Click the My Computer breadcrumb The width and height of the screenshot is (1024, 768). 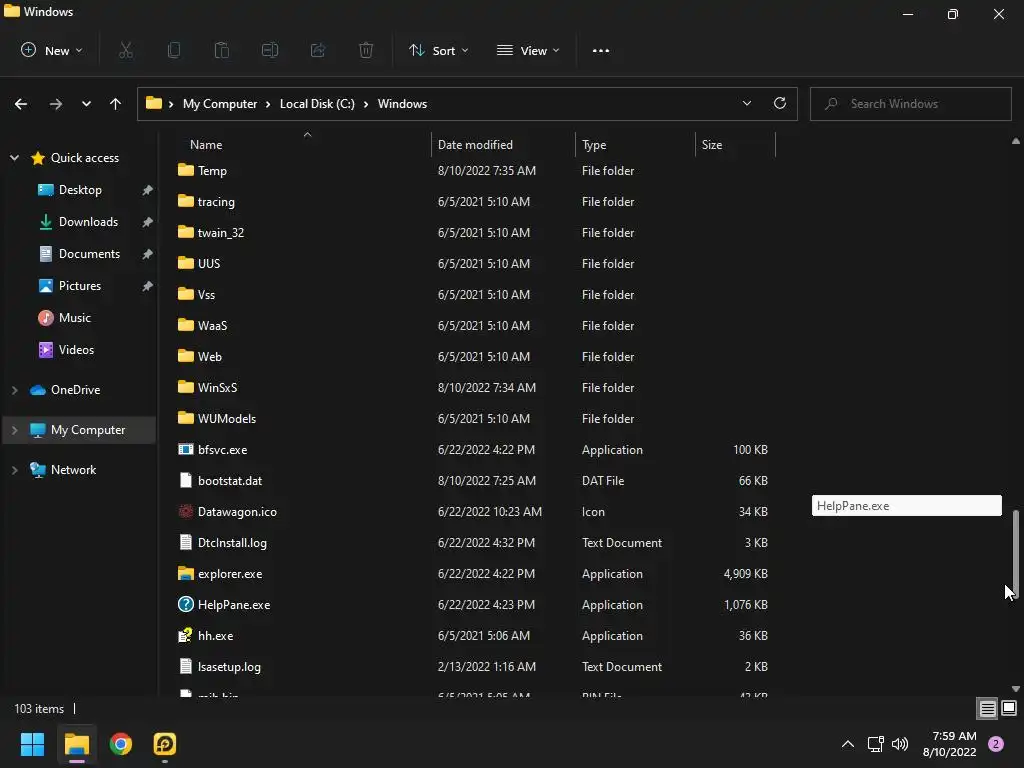[219, 104]
